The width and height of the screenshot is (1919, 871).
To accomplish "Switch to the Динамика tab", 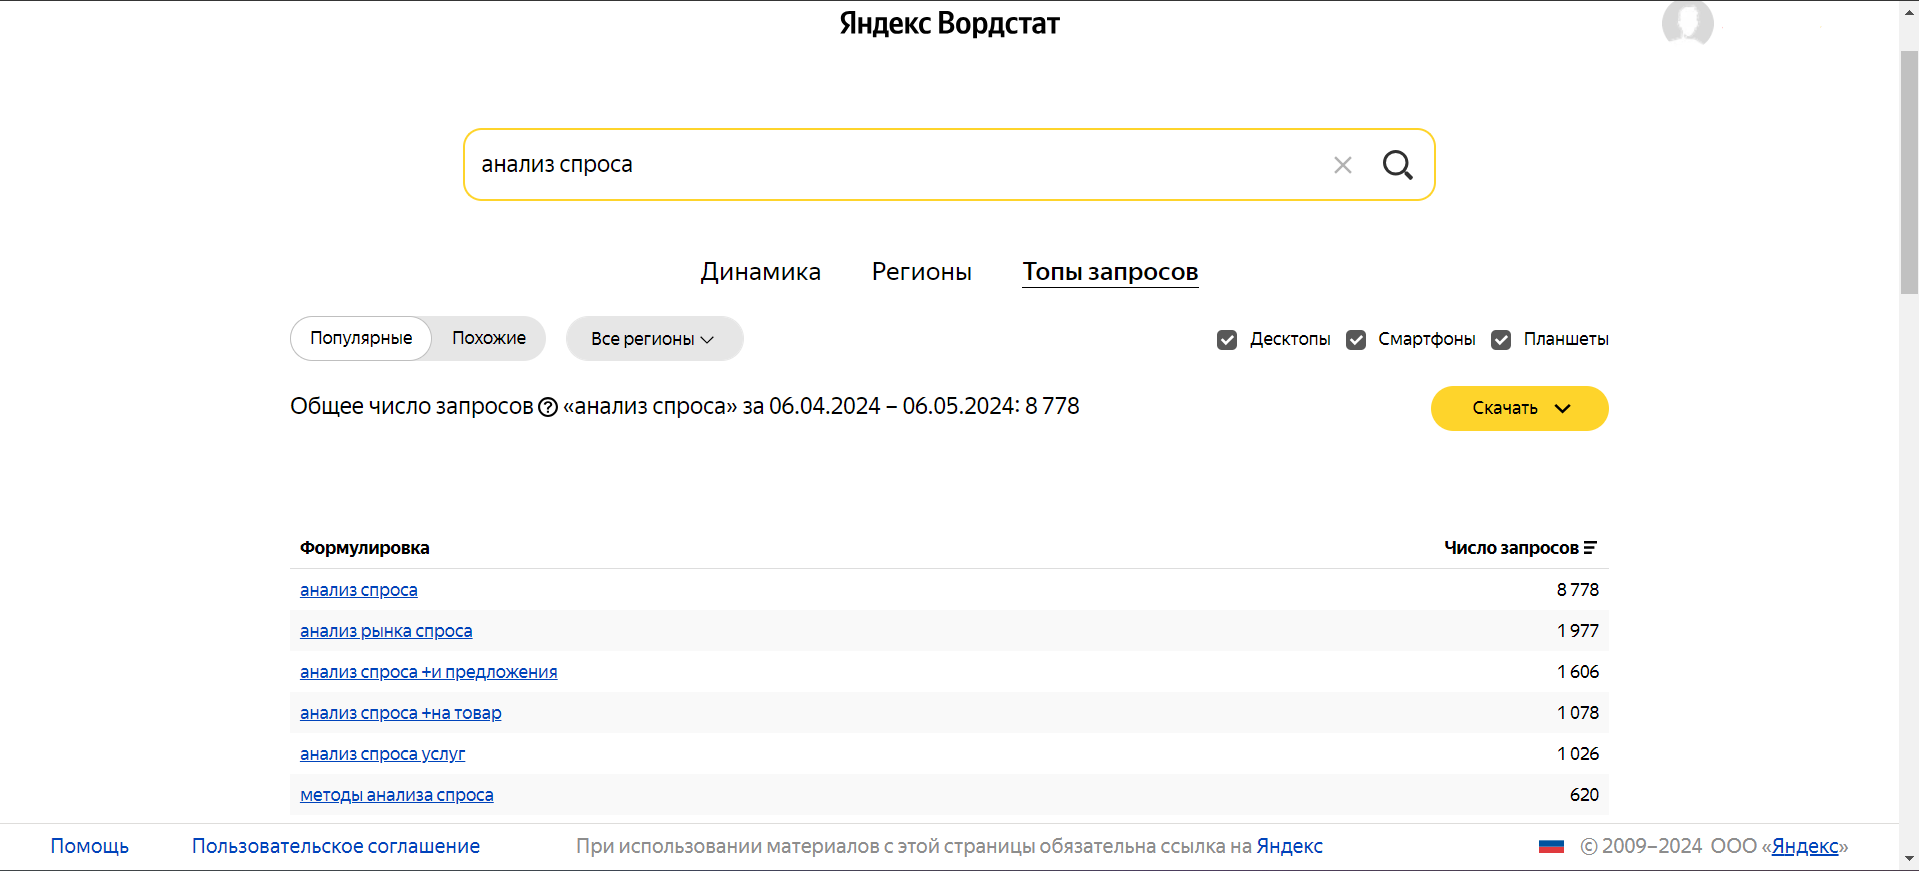I will pos(760,272).
